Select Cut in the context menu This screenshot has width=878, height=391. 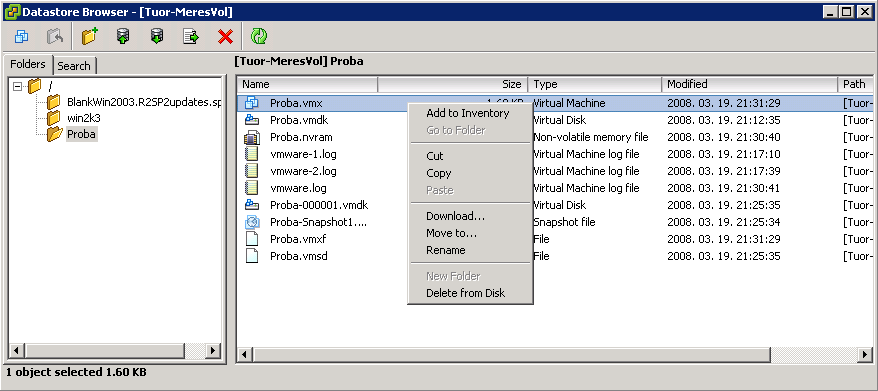click(435, 156)
